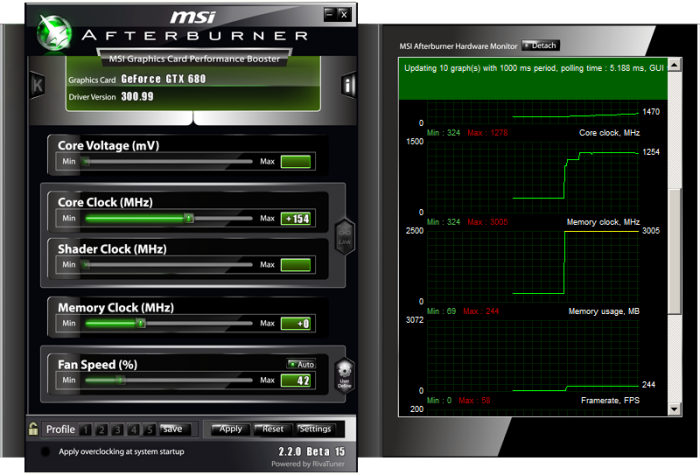Detach the hardware monitor panel

coord(540,46)
